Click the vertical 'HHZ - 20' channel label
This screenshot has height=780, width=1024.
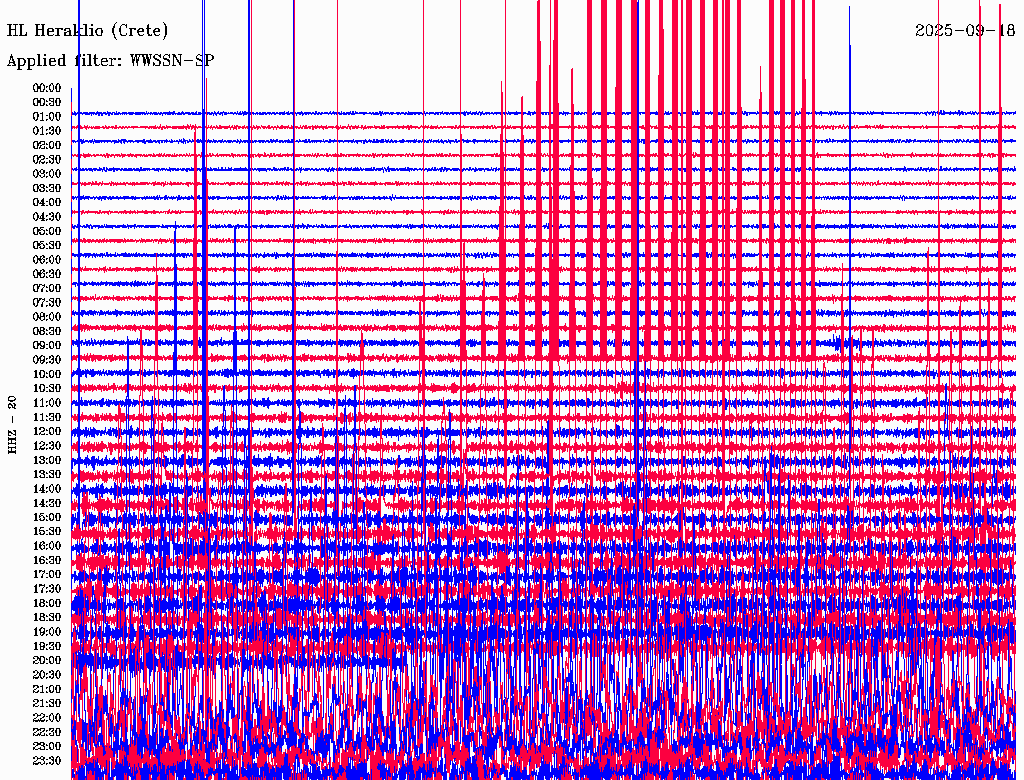coord(12,425)
